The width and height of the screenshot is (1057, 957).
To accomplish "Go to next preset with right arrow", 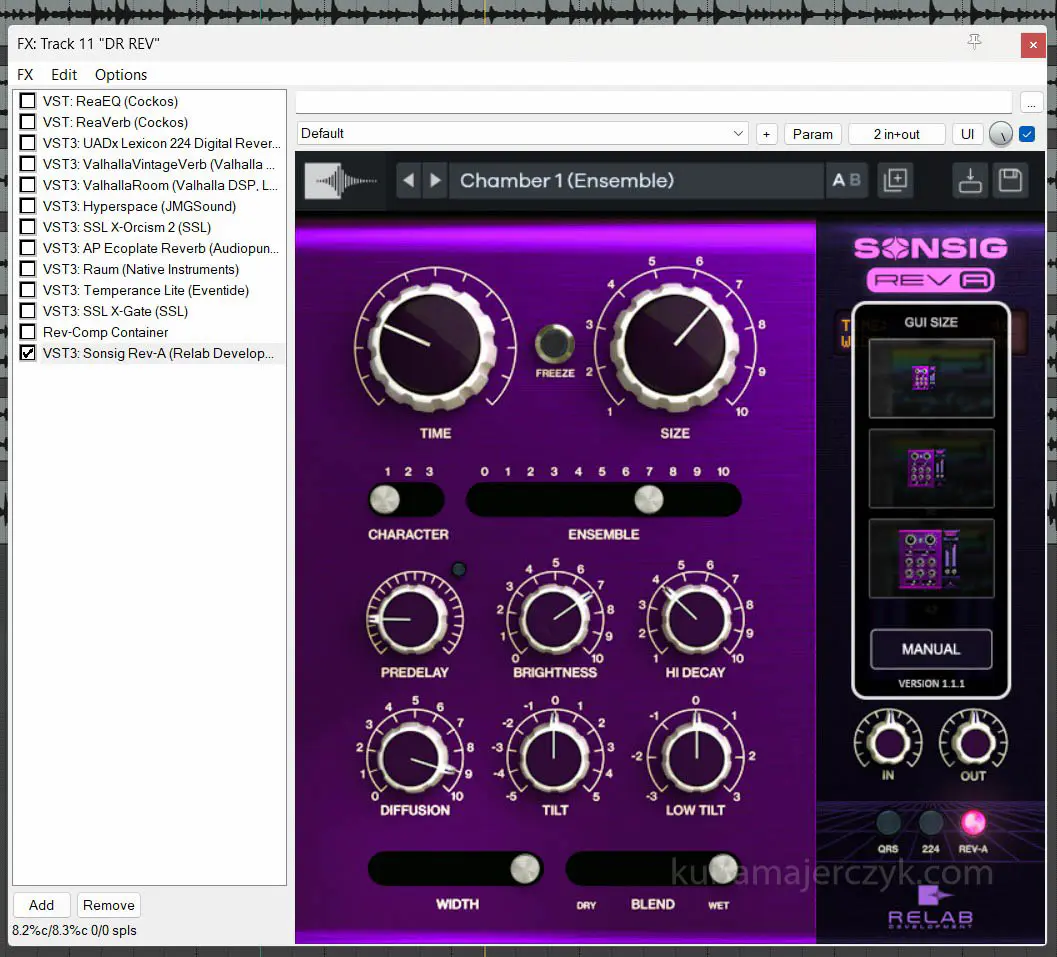I will coord(435,181).
